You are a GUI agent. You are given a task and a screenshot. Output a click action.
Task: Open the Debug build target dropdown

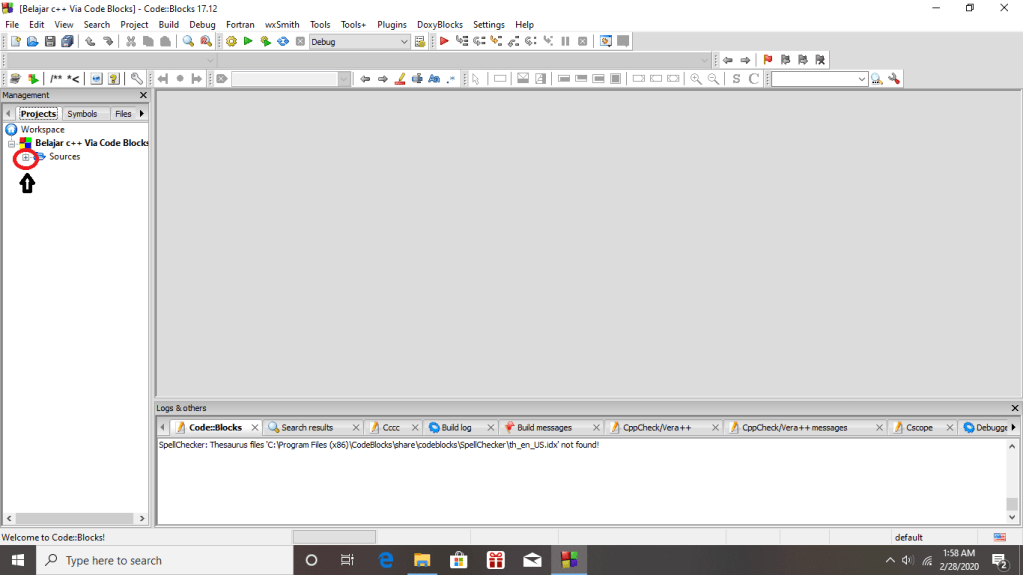pos(404,42)
